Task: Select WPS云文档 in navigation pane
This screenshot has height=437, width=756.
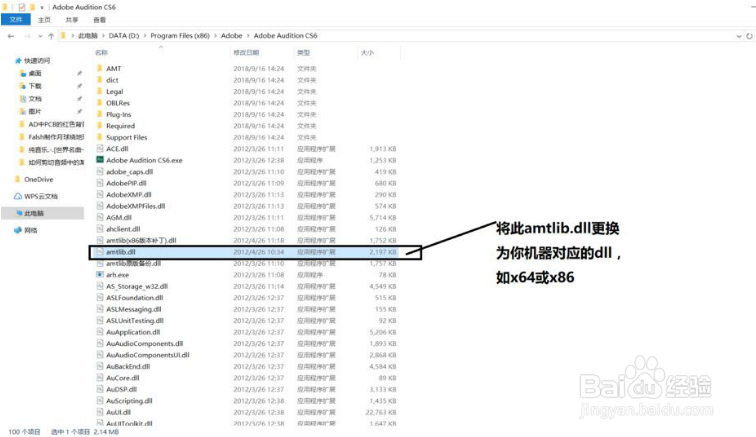Action: click(41, 196)
